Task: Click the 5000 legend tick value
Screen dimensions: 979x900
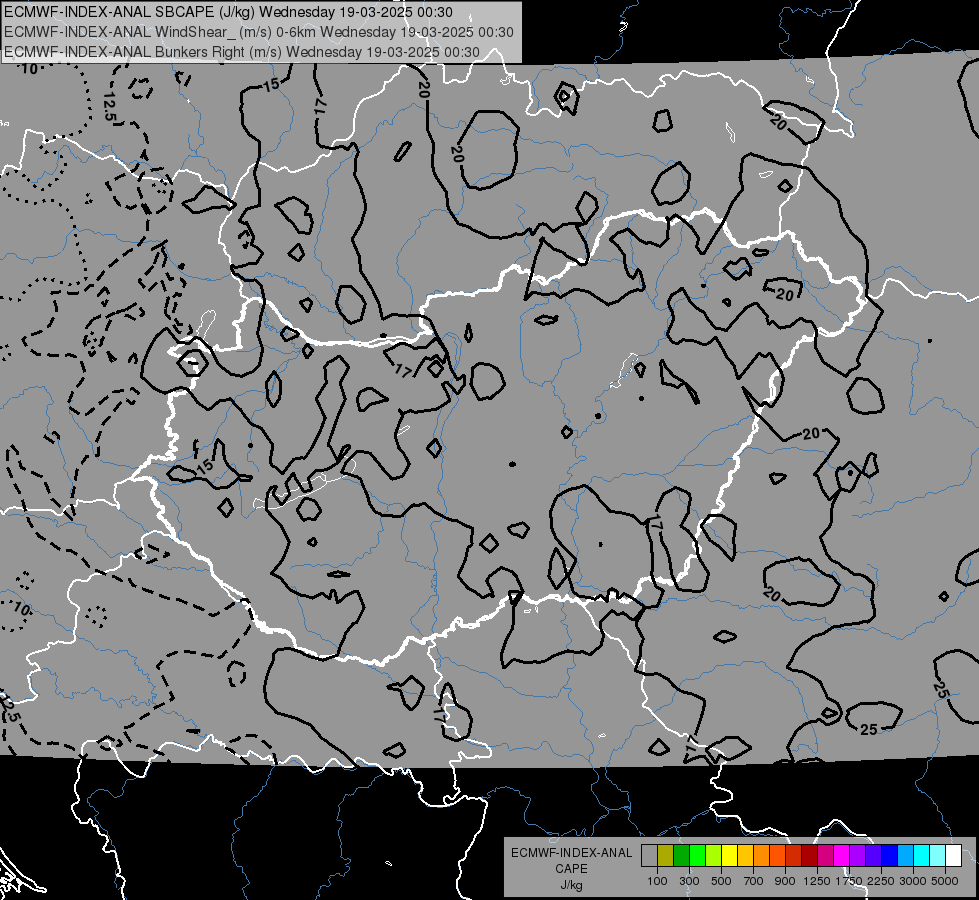Action: tap(945, 881)
